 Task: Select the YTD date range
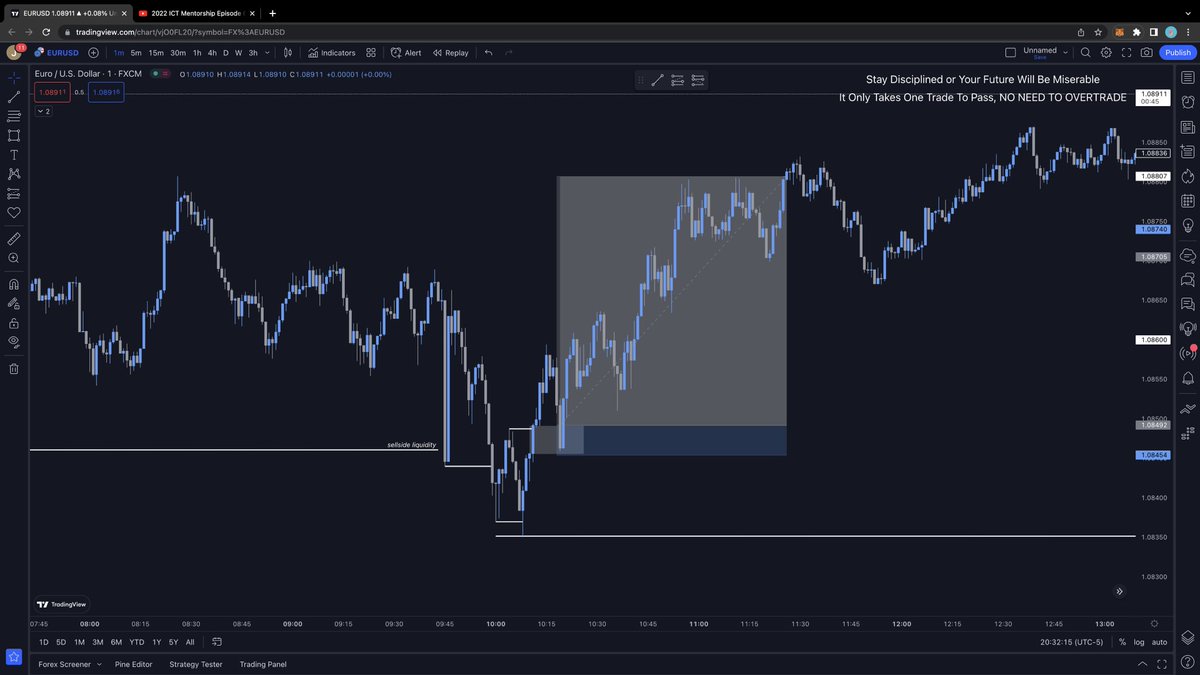click(x=137, y=642)
